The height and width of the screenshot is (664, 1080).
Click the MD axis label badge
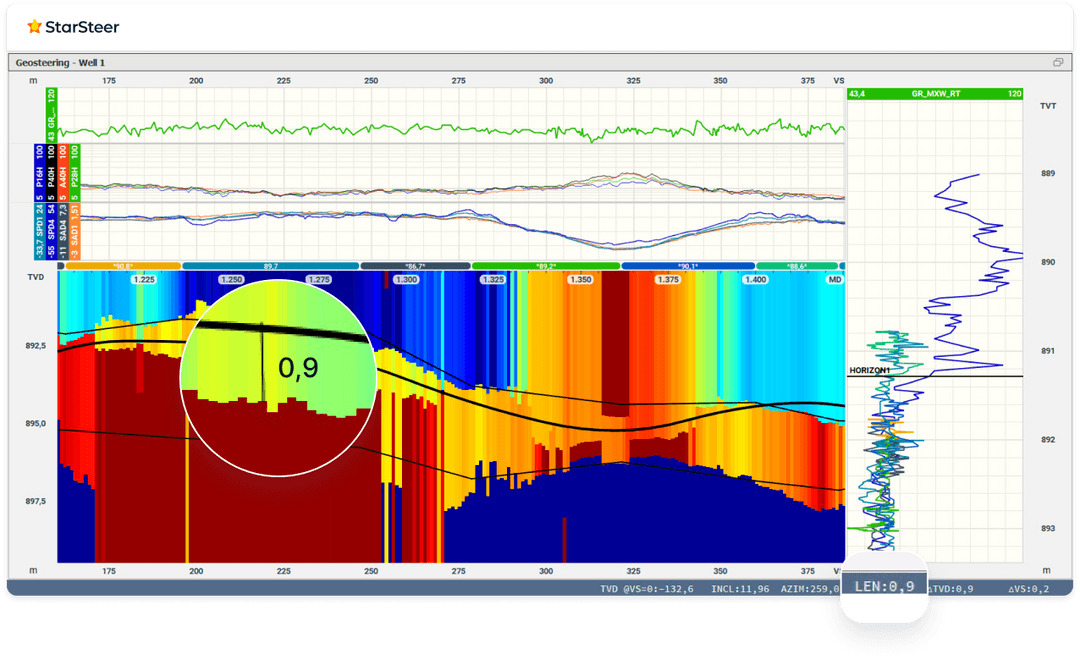pyautogui.click(x=835, y=280)
